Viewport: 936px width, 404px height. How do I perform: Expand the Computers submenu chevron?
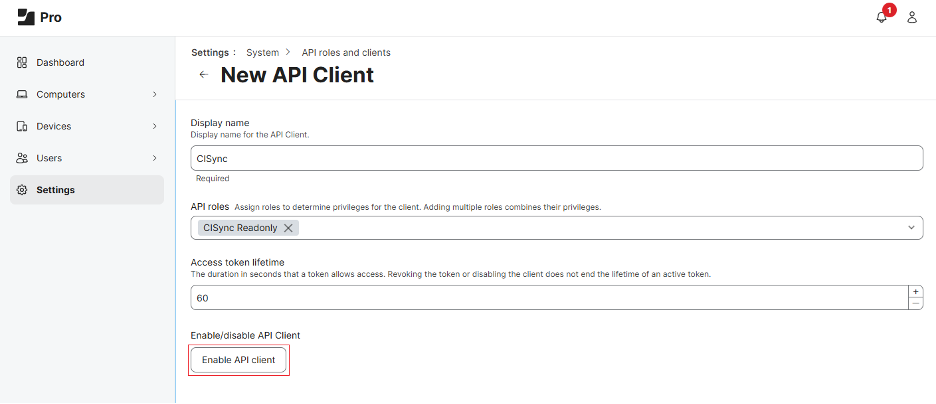click(x=155, y=94)
